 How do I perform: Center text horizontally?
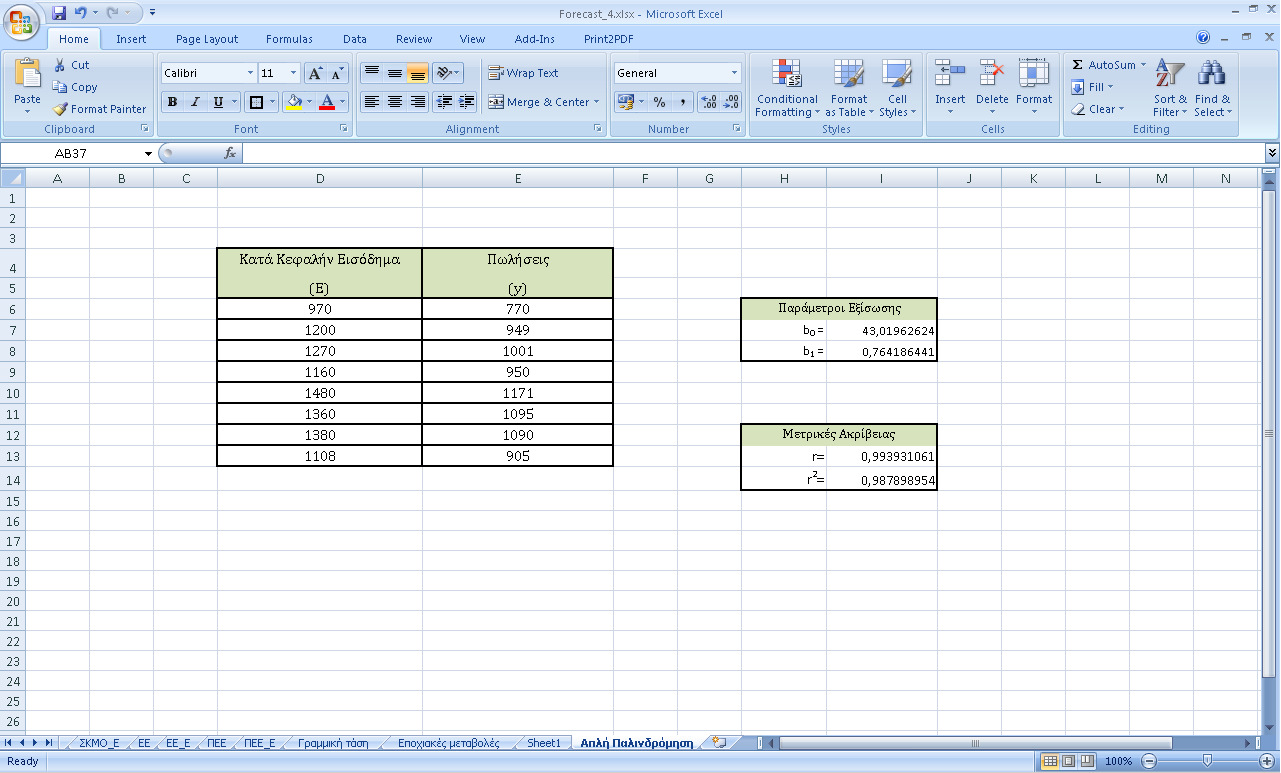pyautogui.click(x=395, y=102)
